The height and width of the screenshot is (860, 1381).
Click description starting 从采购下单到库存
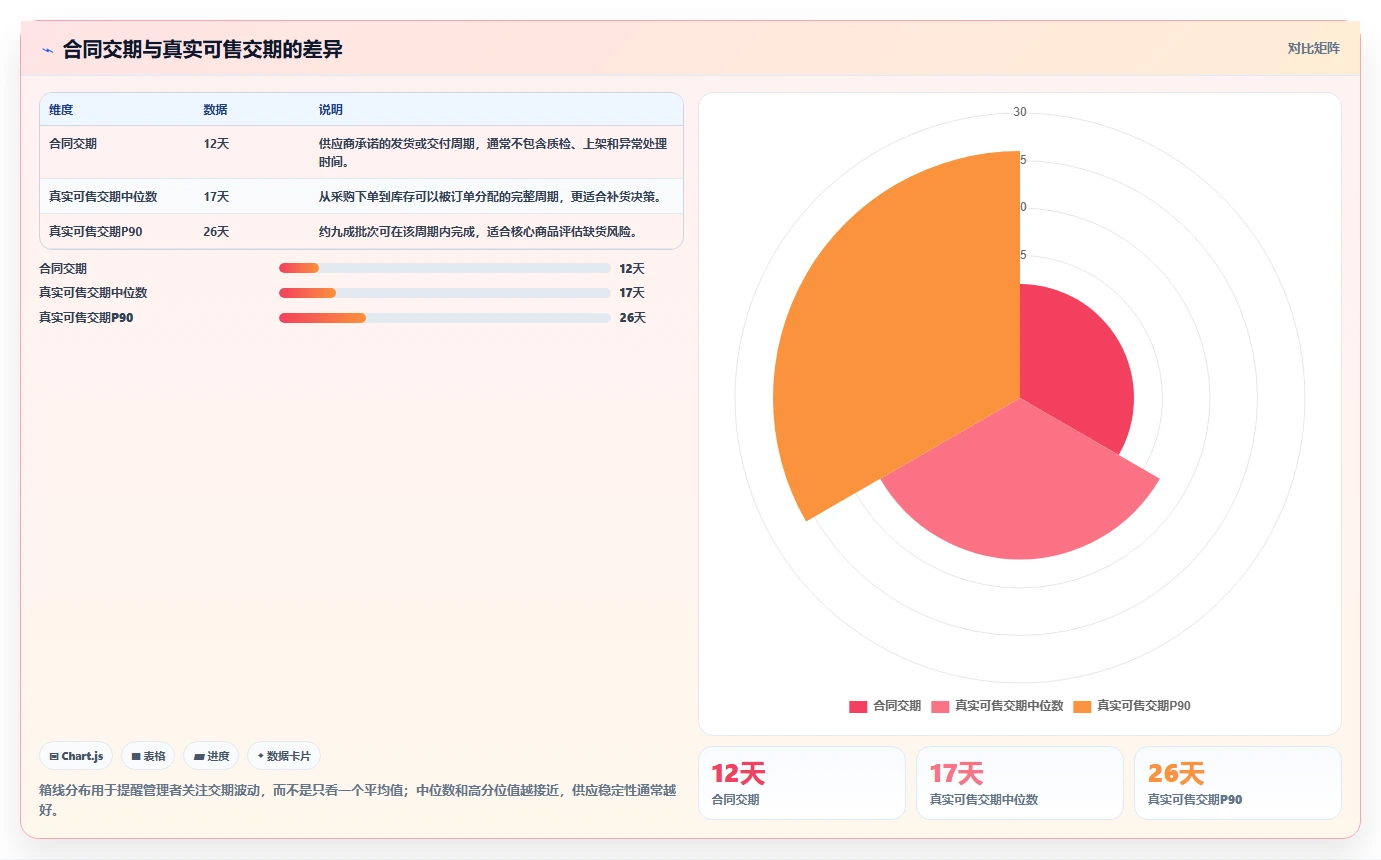(x=490, y=197)
